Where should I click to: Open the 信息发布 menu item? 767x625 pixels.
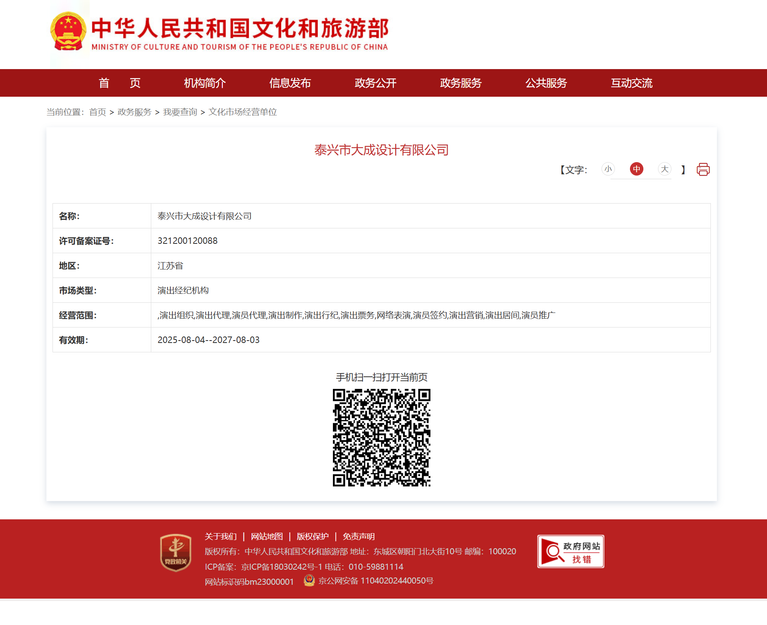click(290, 83)
